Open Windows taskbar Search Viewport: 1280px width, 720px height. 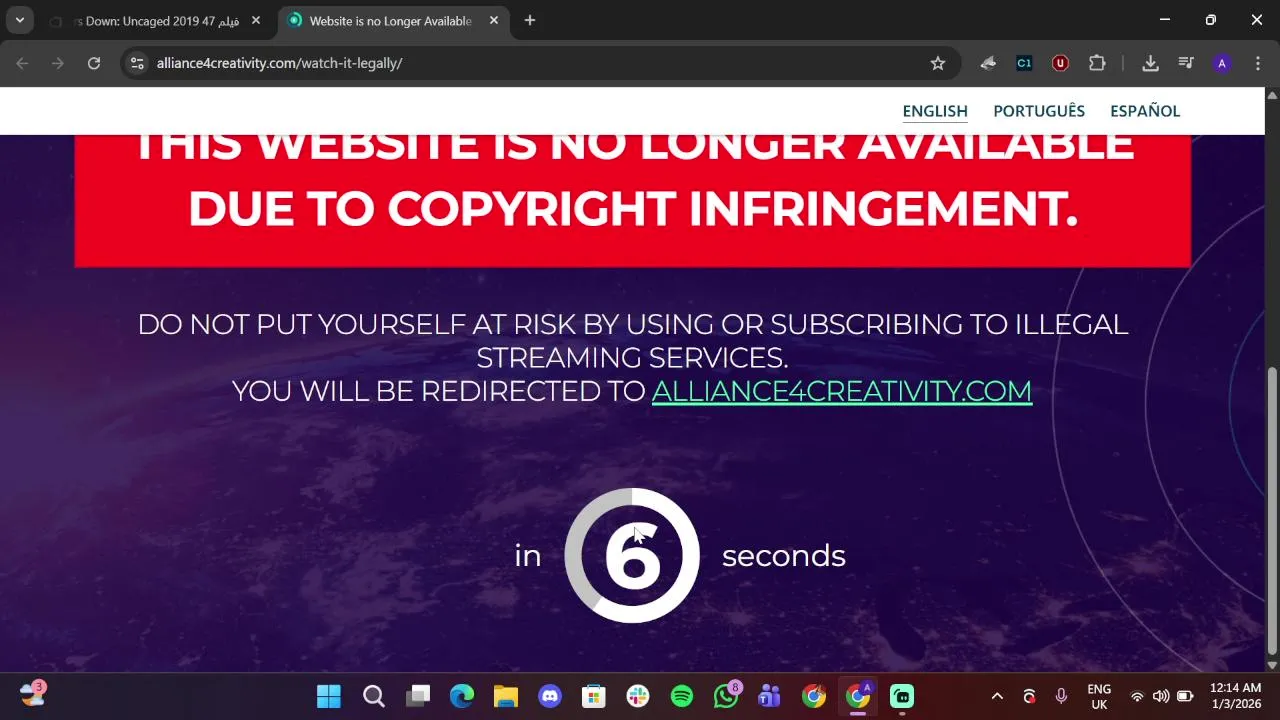[x=374, y=696]
